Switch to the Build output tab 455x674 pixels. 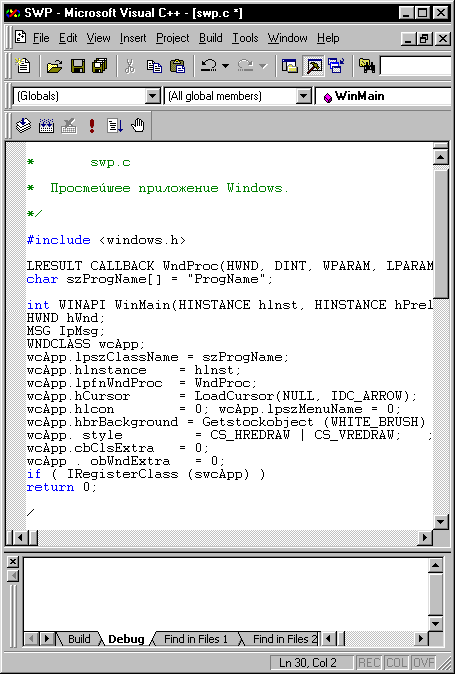(x=79, y=639)
